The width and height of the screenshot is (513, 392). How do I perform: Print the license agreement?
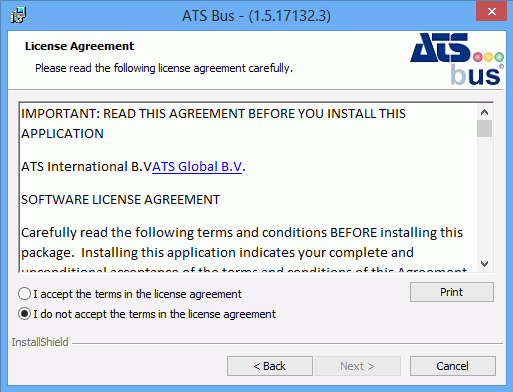[452, 292]
